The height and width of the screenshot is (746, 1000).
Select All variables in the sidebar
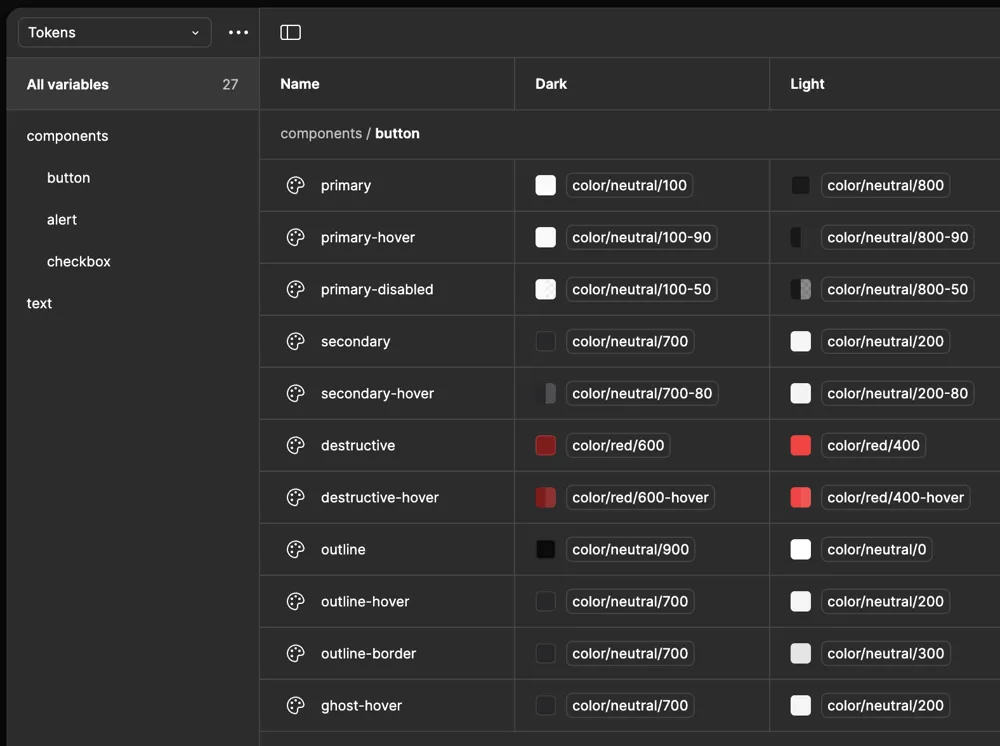(68, 84)
